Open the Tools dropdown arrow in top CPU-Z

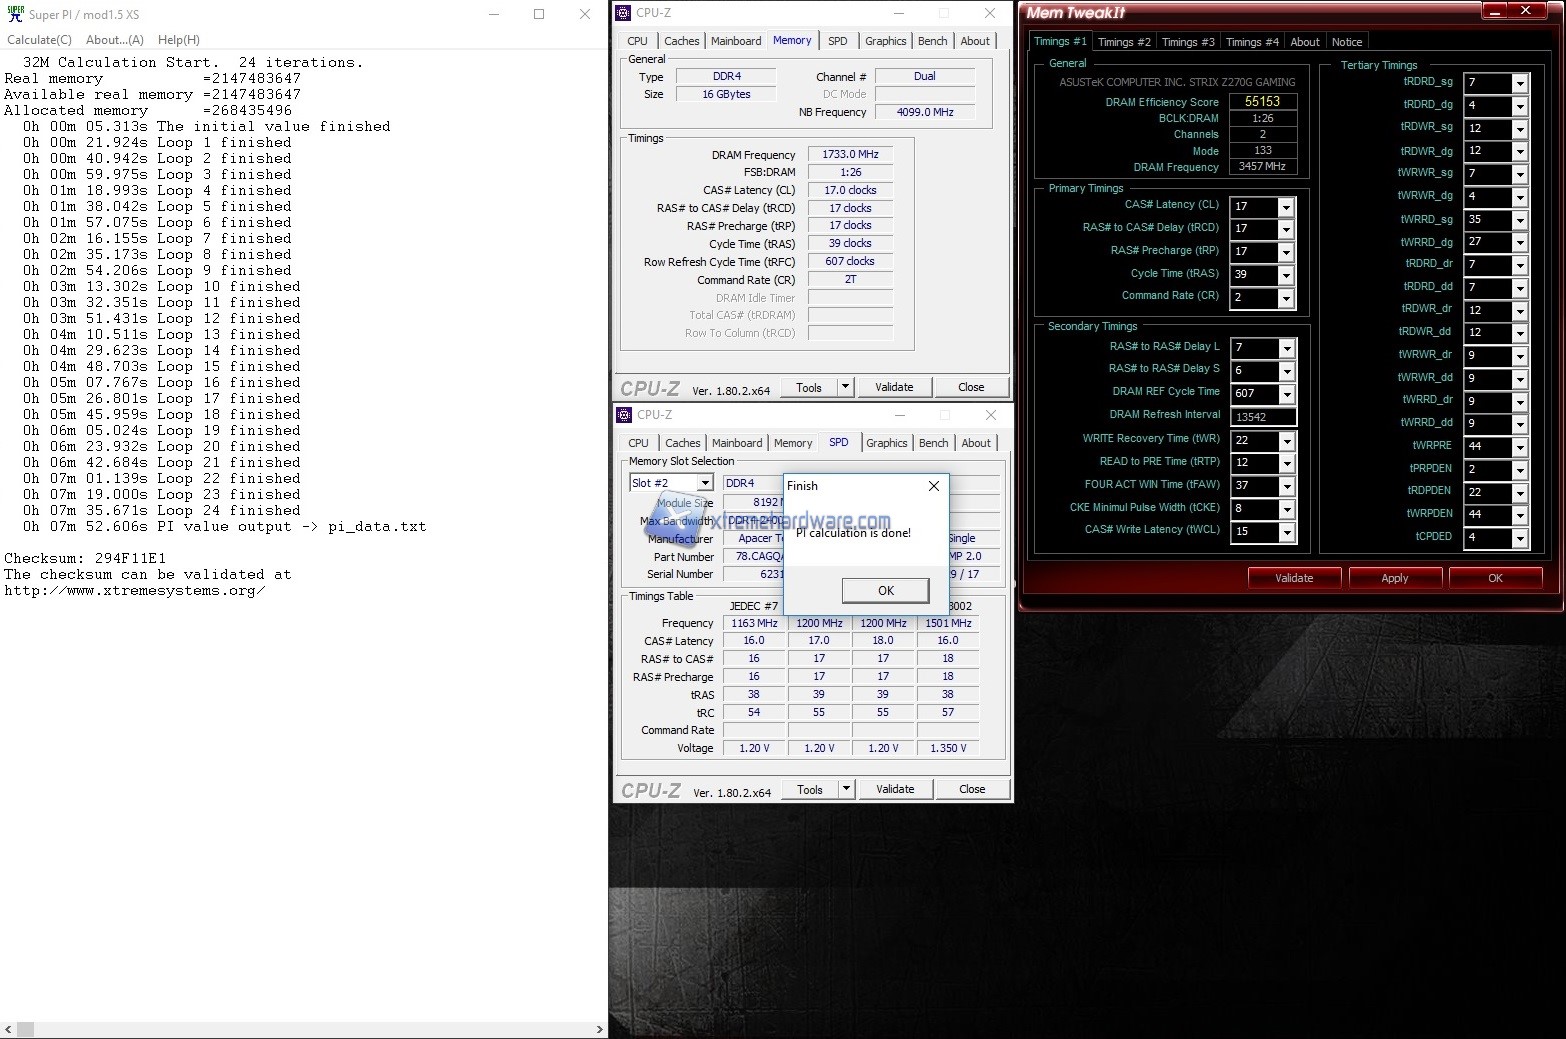pos(845,387)
